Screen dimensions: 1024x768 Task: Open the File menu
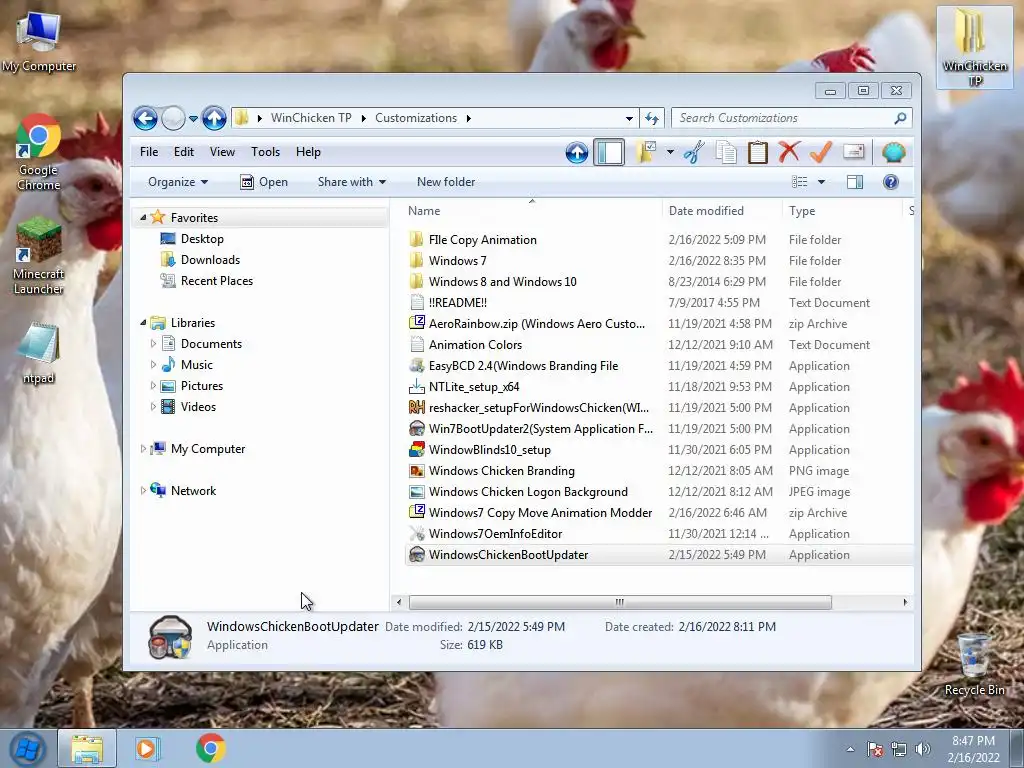149,152
